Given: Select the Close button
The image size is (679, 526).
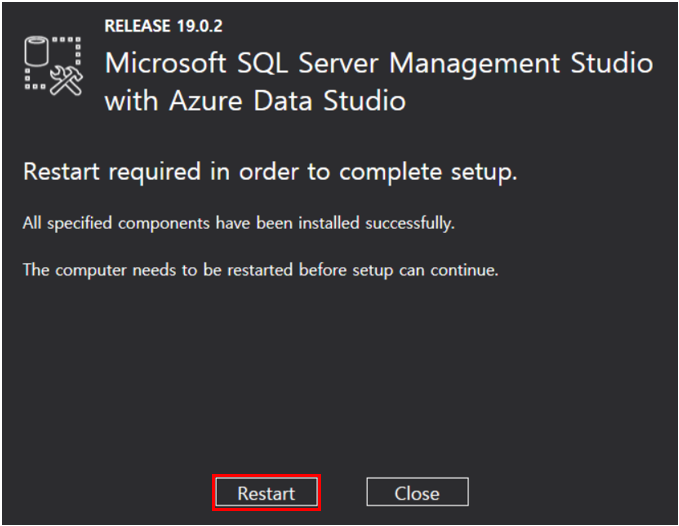Looking at the screenshot, I should point(417,492).
